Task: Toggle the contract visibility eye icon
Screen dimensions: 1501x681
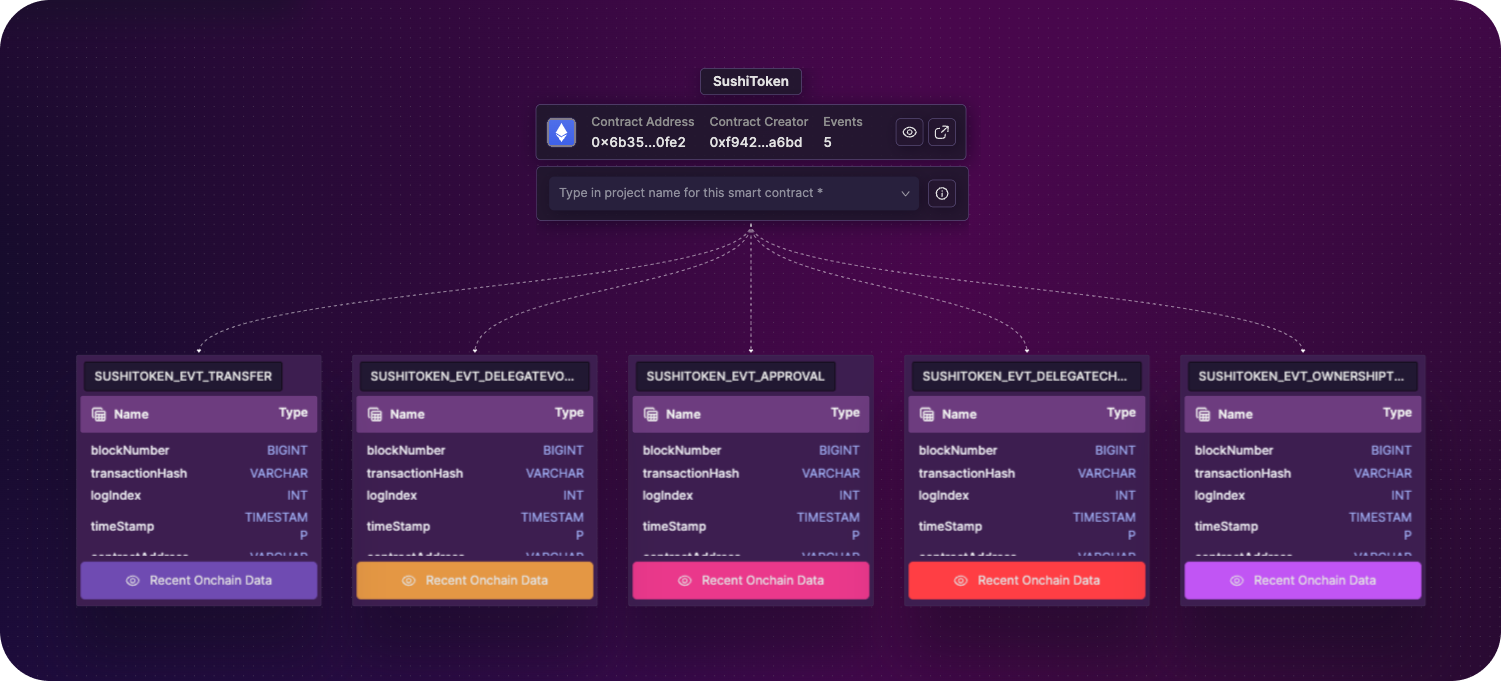Action: [x=909, y=132]
